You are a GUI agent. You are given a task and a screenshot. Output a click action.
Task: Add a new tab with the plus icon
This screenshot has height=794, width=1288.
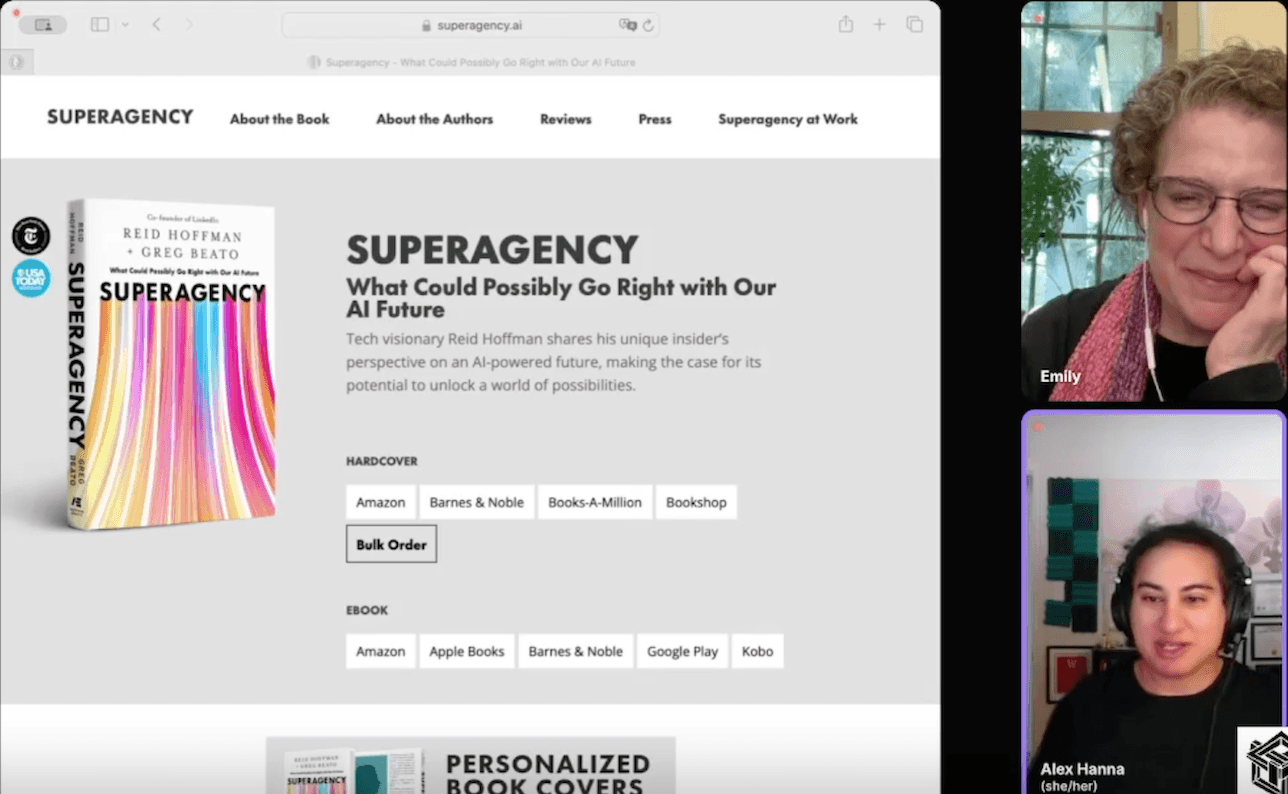879,25
